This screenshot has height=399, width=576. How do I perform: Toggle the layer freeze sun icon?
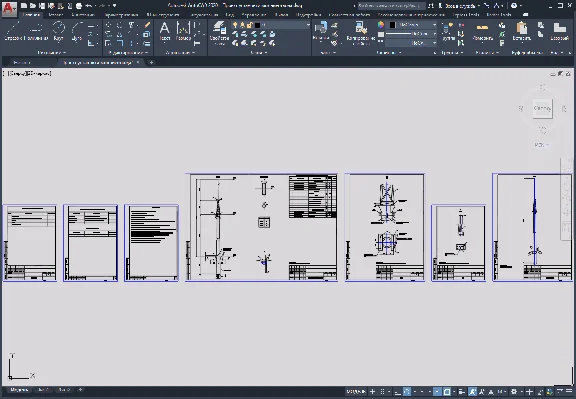tap(242, 25)
